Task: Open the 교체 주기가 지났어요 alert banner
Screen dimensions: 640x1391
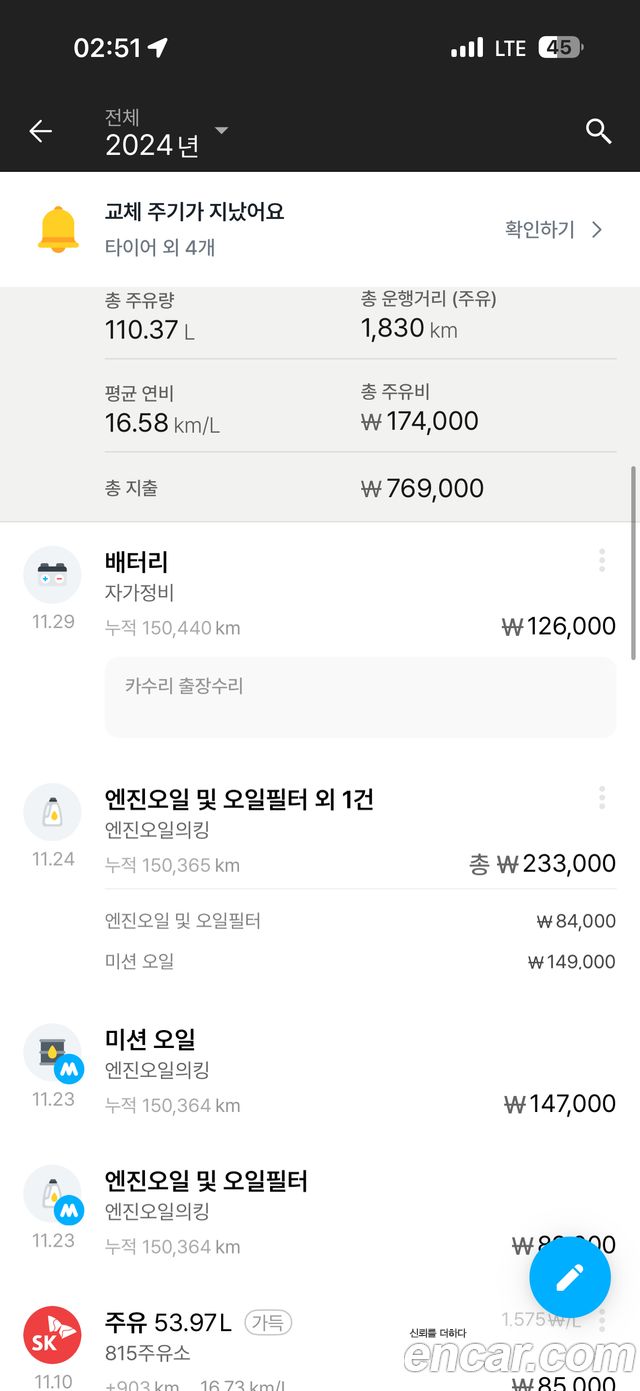Action: point(320,229)
